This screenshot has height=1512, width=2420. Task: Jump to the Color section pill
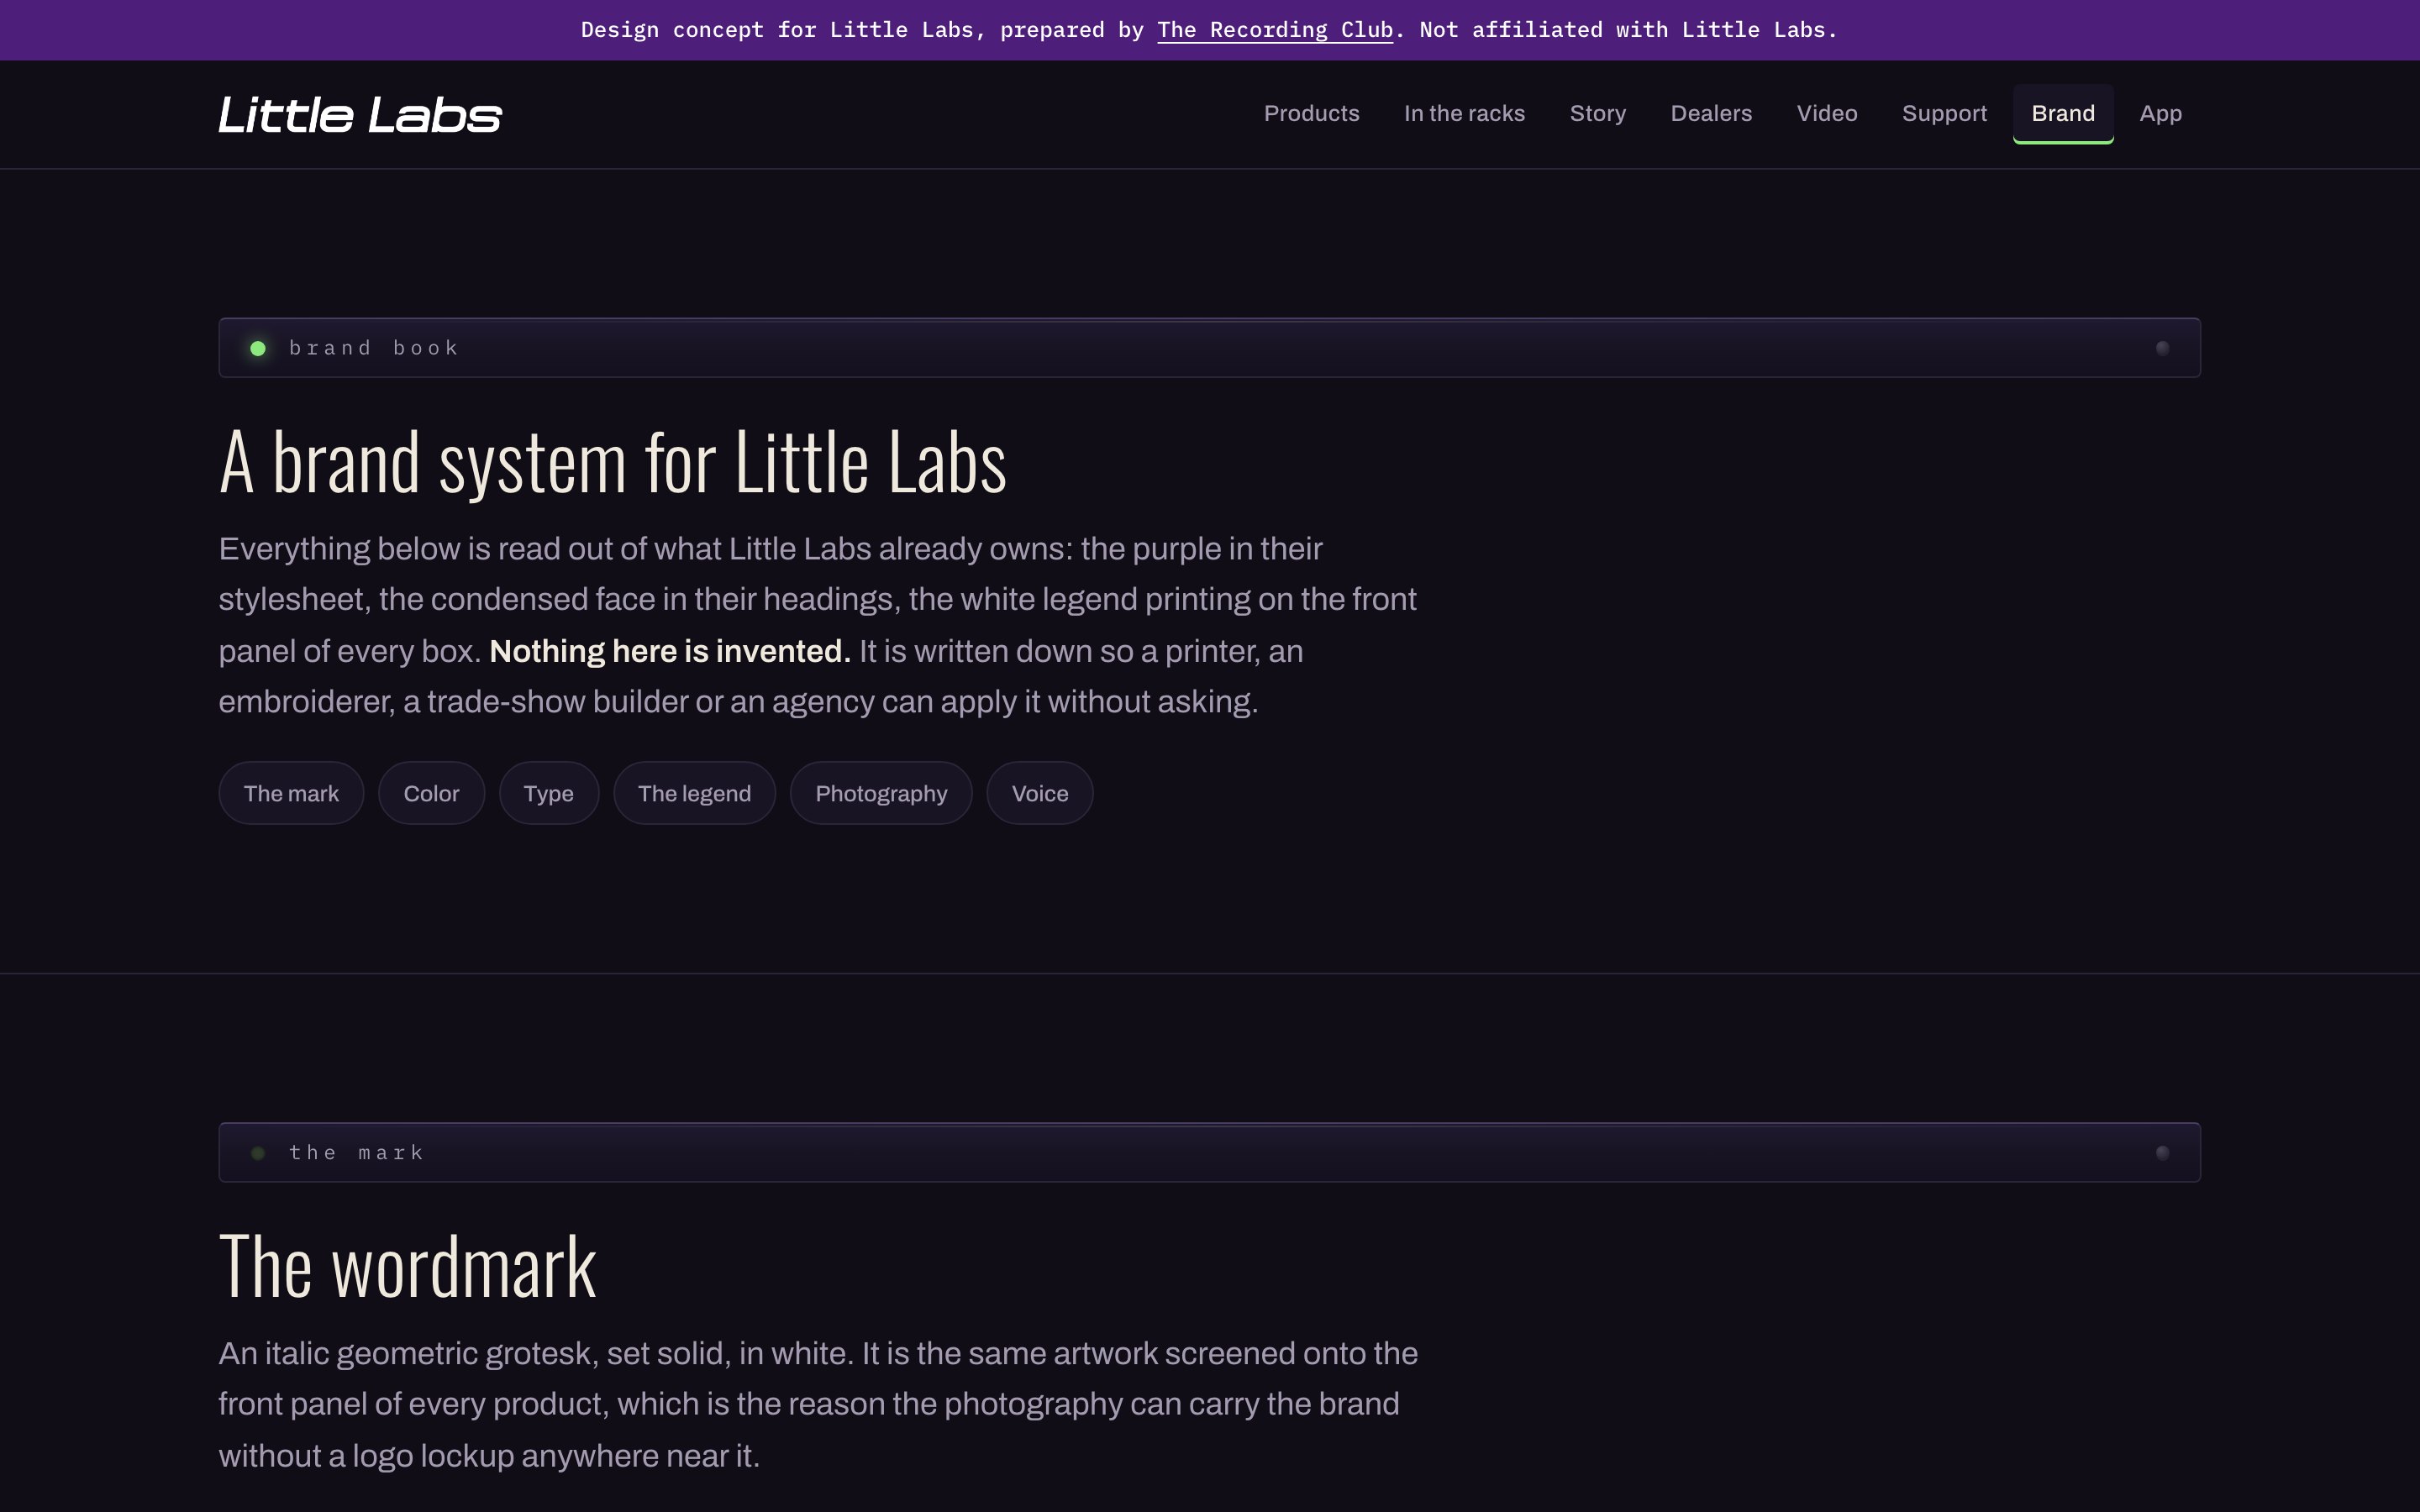pyautogui.click(x=431, y=793)
